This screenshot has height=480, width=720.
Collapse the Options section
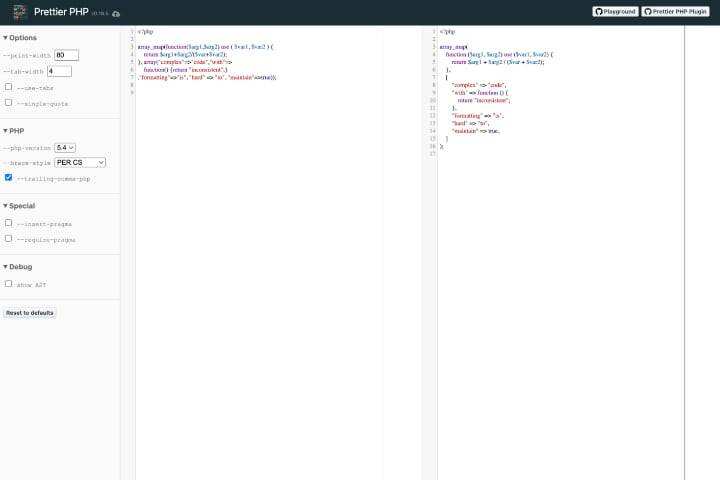tap(22, 38)
